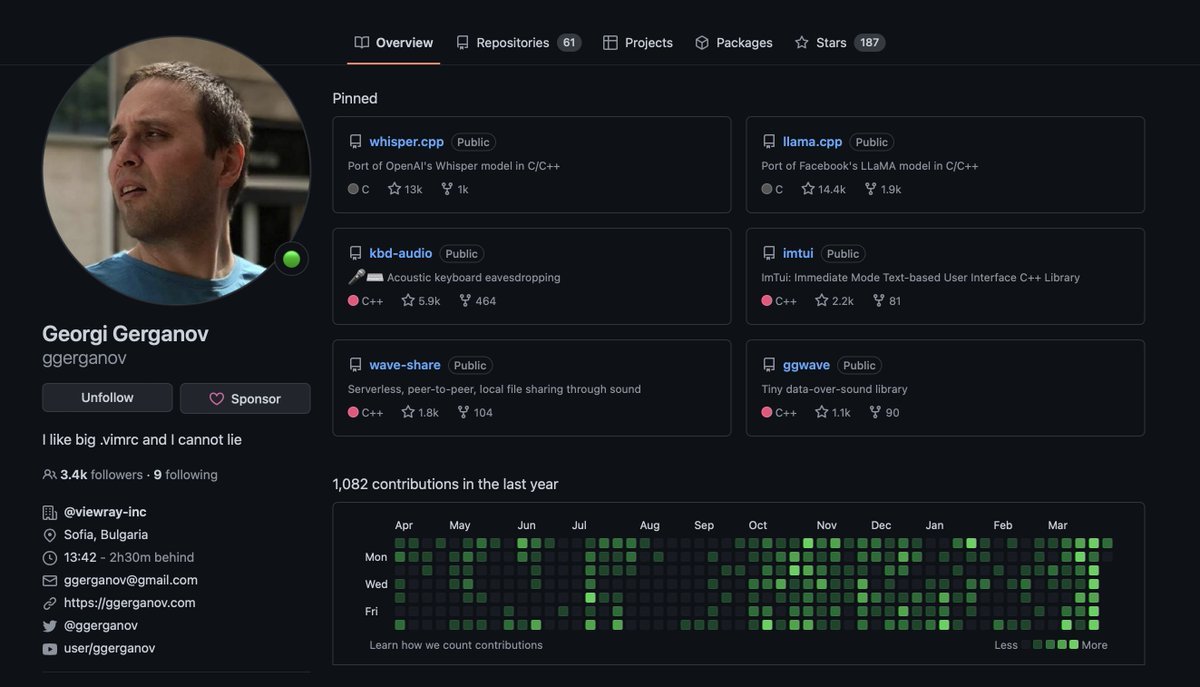Click the star icon on the kbd-audio card

click(x=408, y=301)
